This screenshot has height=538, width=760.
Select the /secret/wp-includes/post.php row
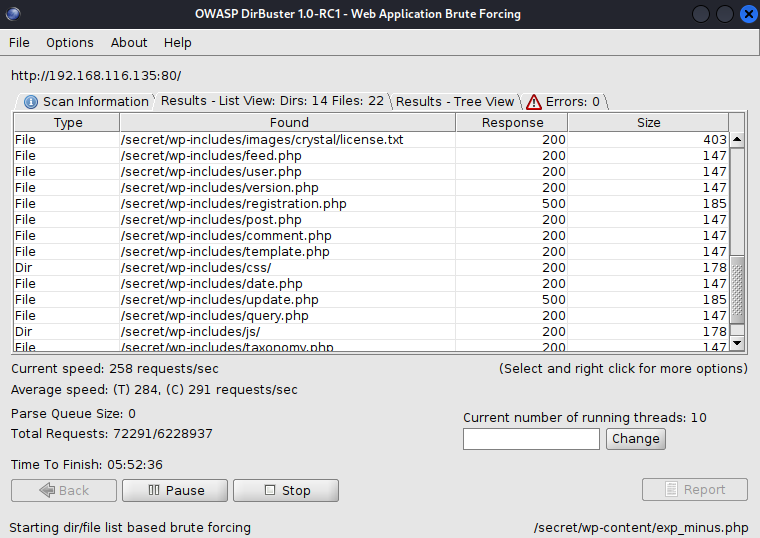coord(371,220)
